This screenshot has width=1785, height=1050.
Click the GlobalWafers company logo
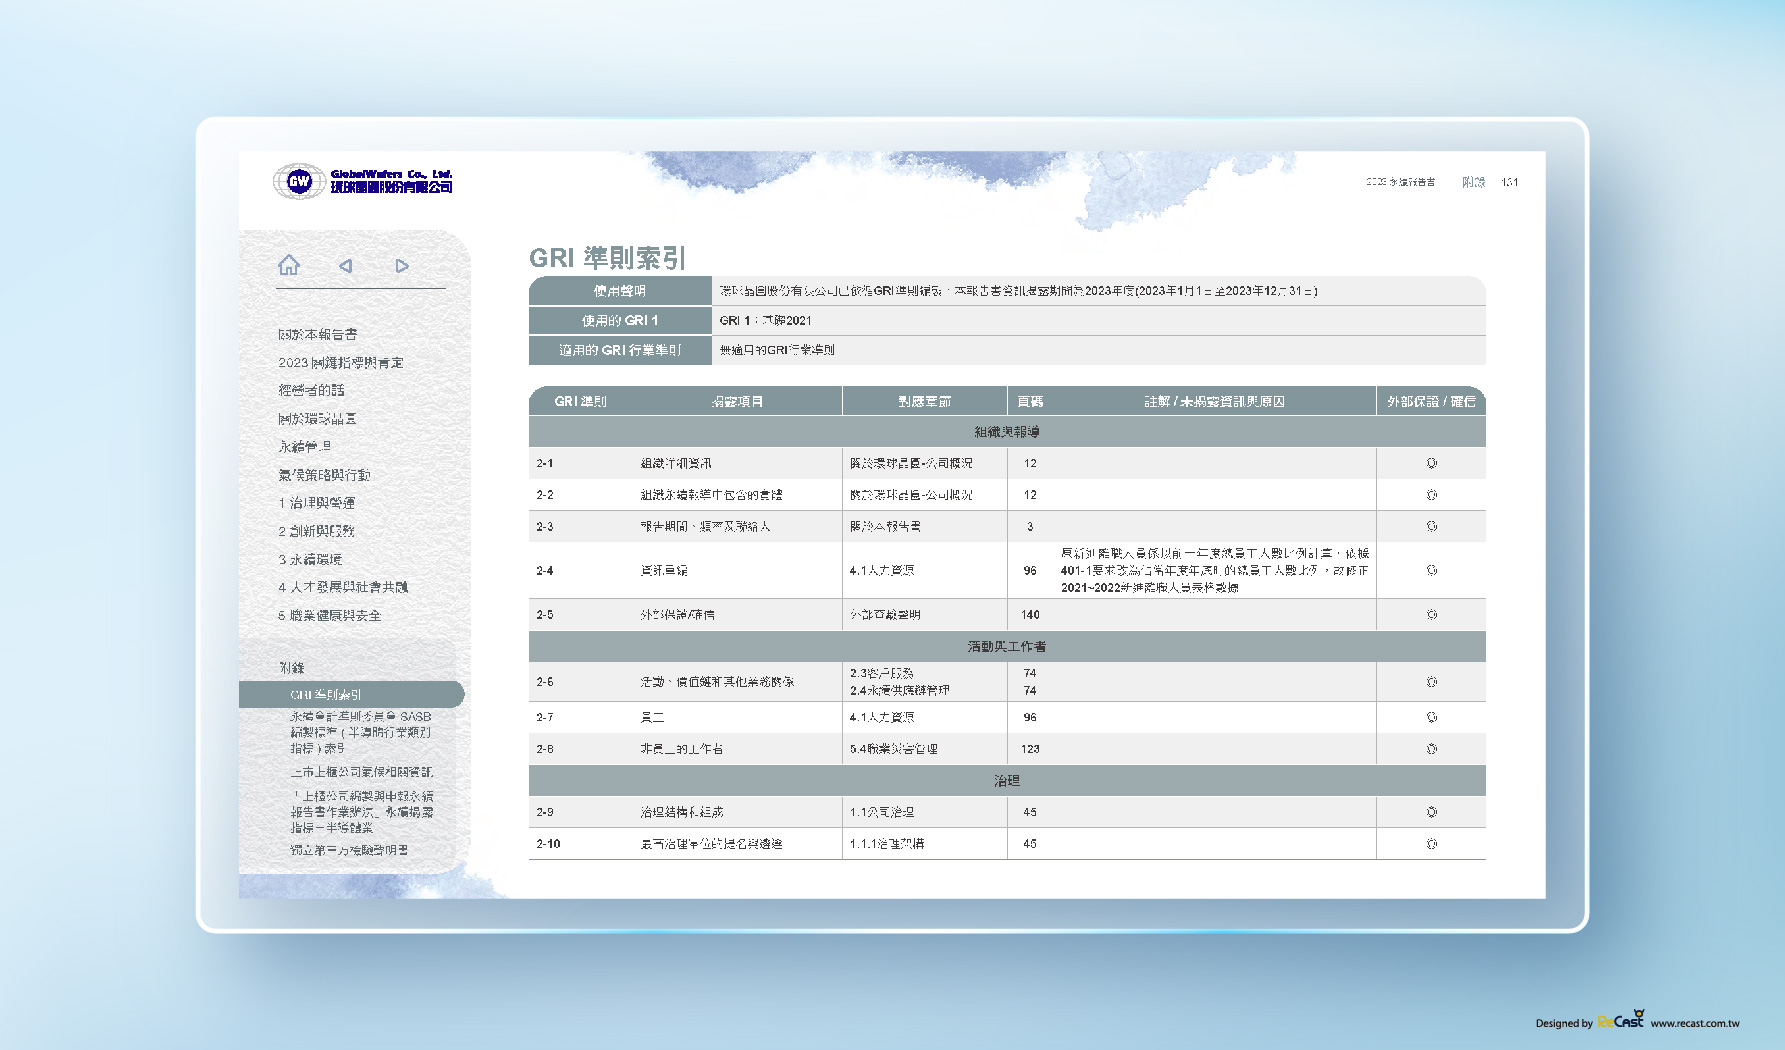click(x=363, y=181)
